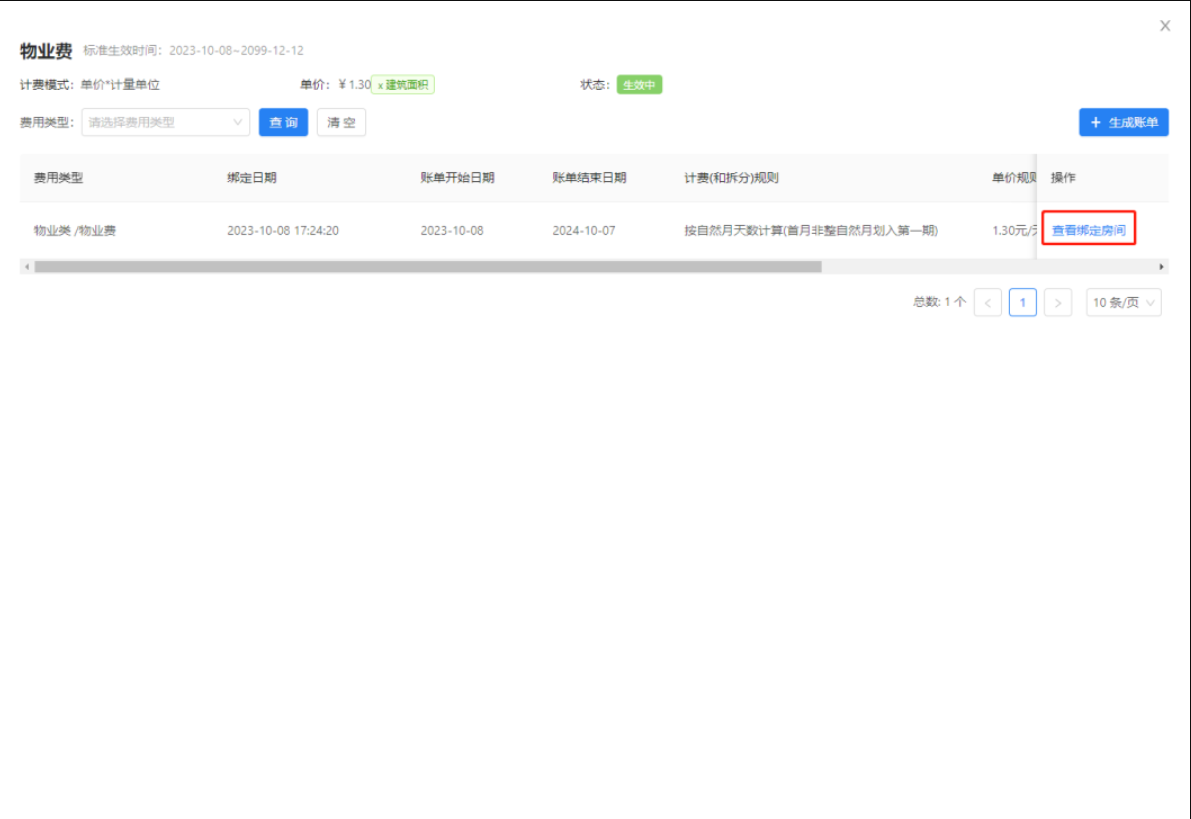Open the 查看绑定房间 link
This screenshot has height=819, width=1191.
1088,231
